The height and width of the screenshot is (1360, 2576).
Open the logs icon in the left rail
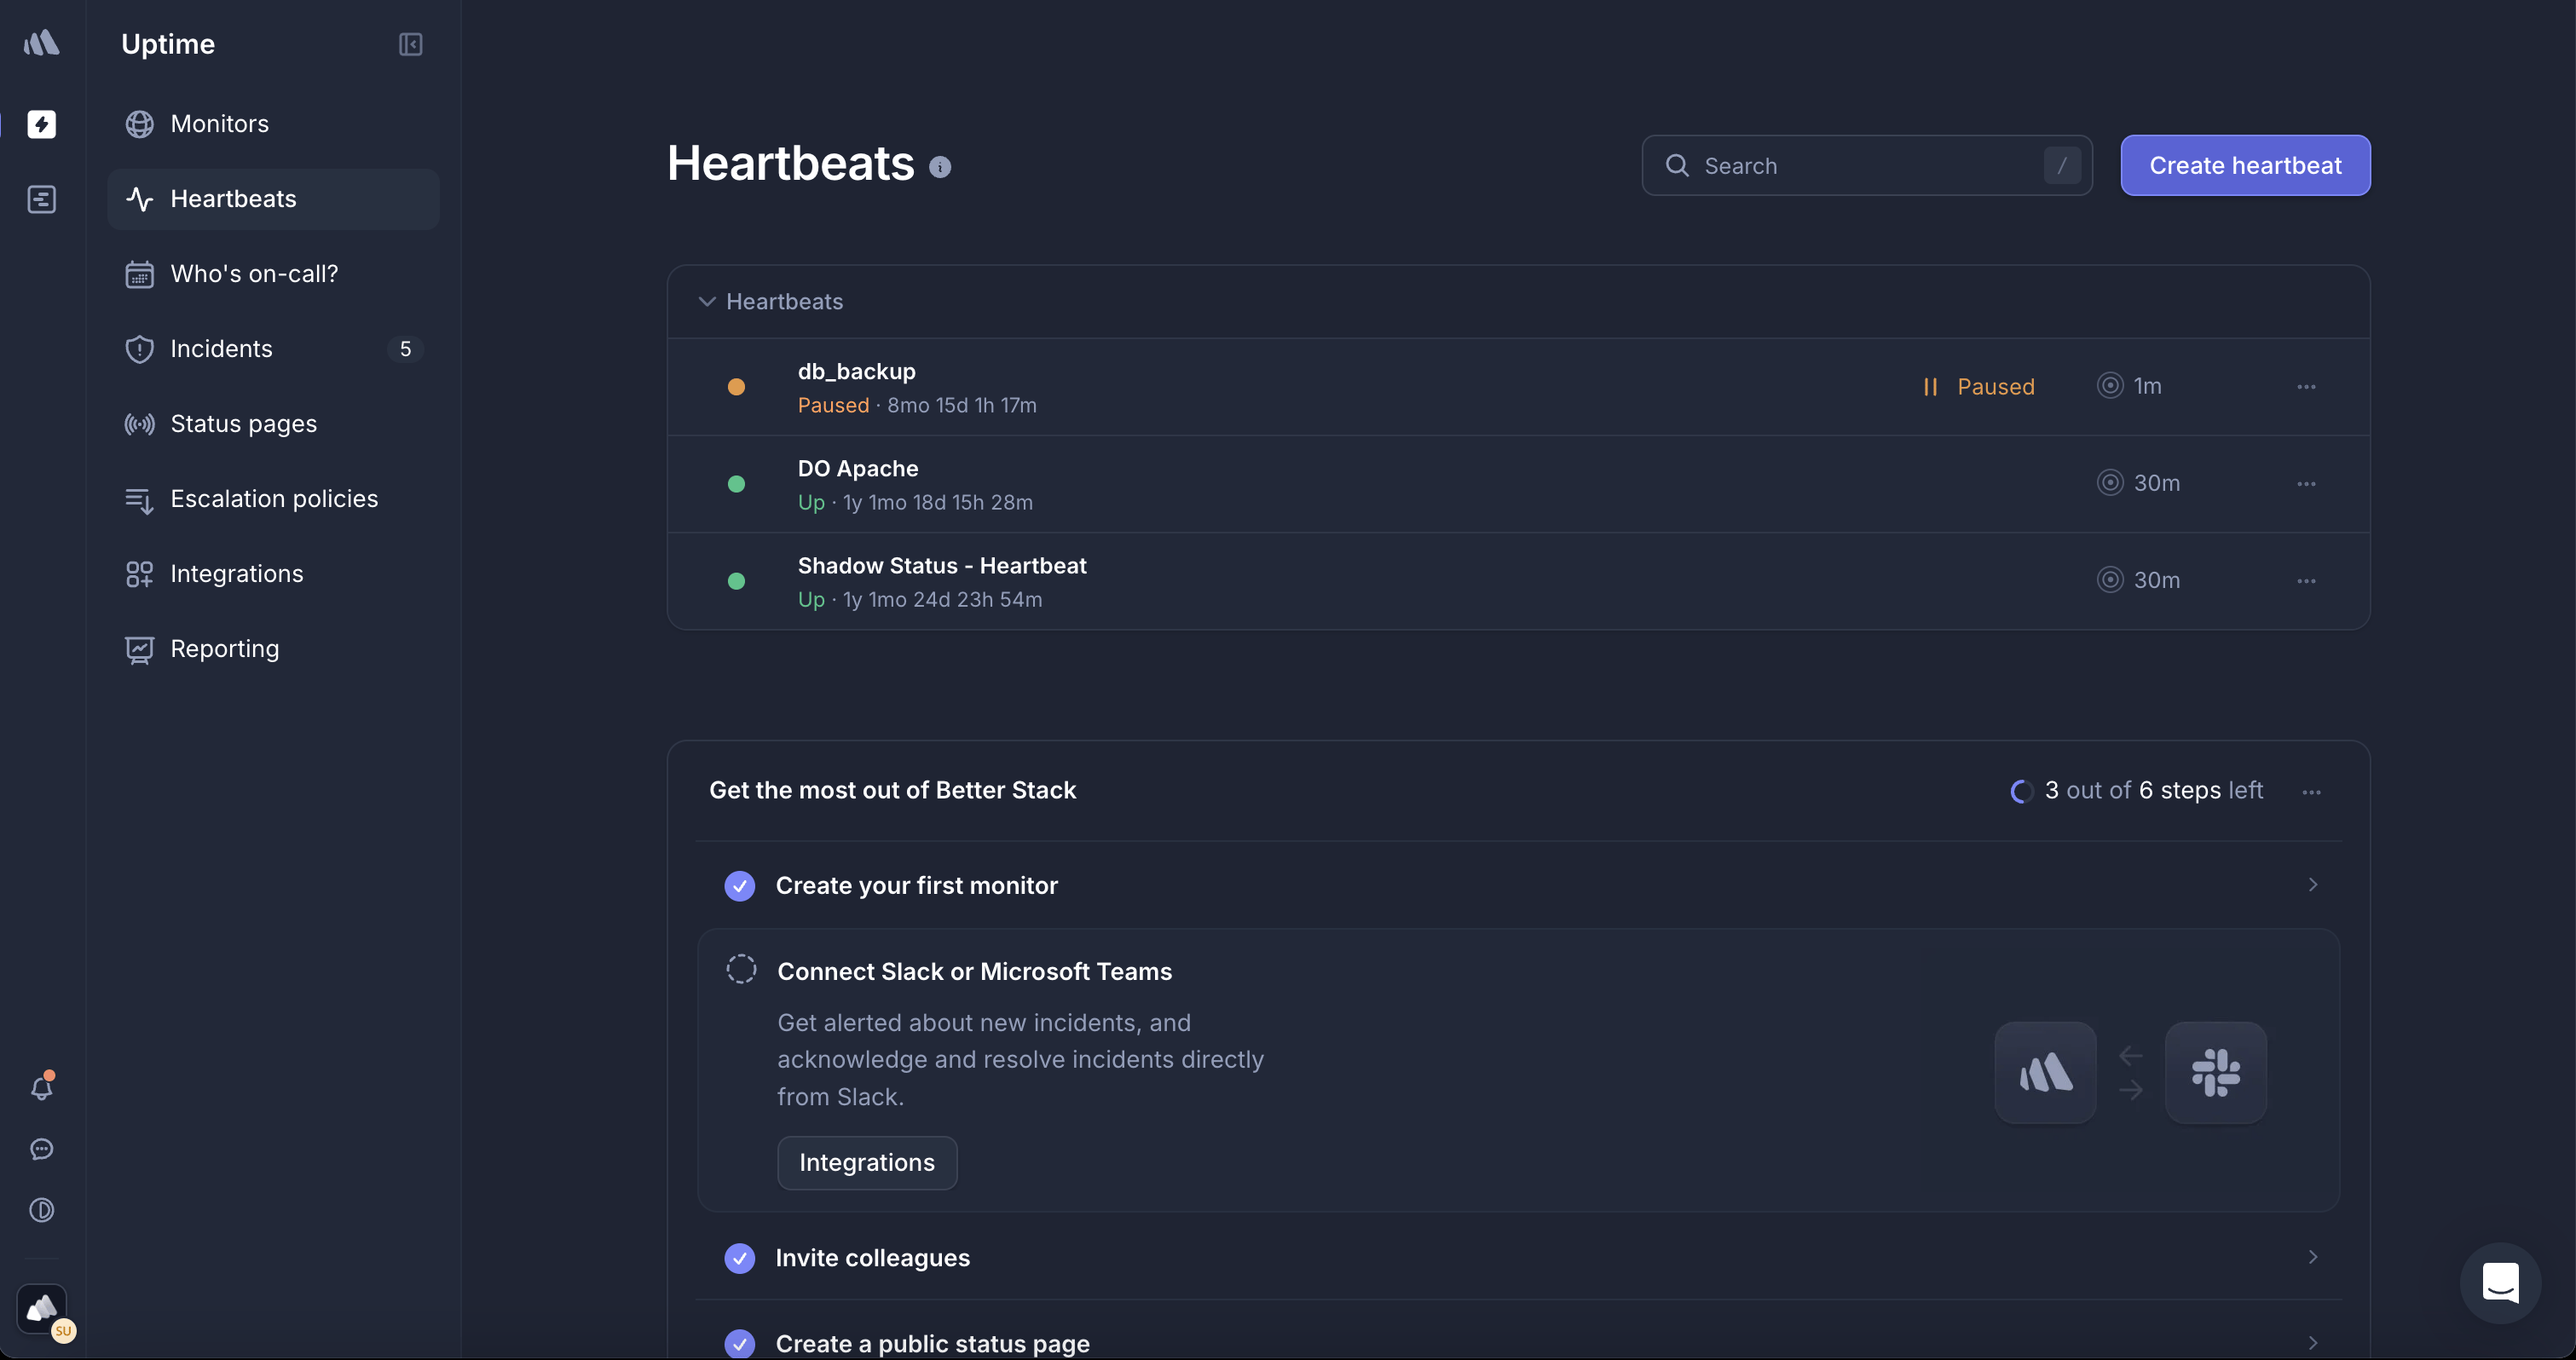(x=42, y=199)
